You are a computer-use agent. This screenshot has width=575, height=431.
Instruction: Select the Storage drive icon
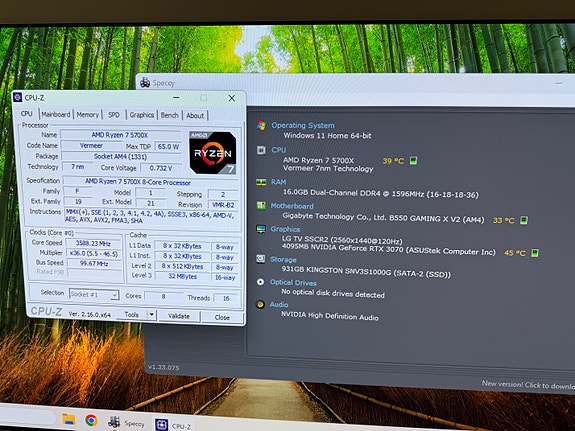(261, 259)
